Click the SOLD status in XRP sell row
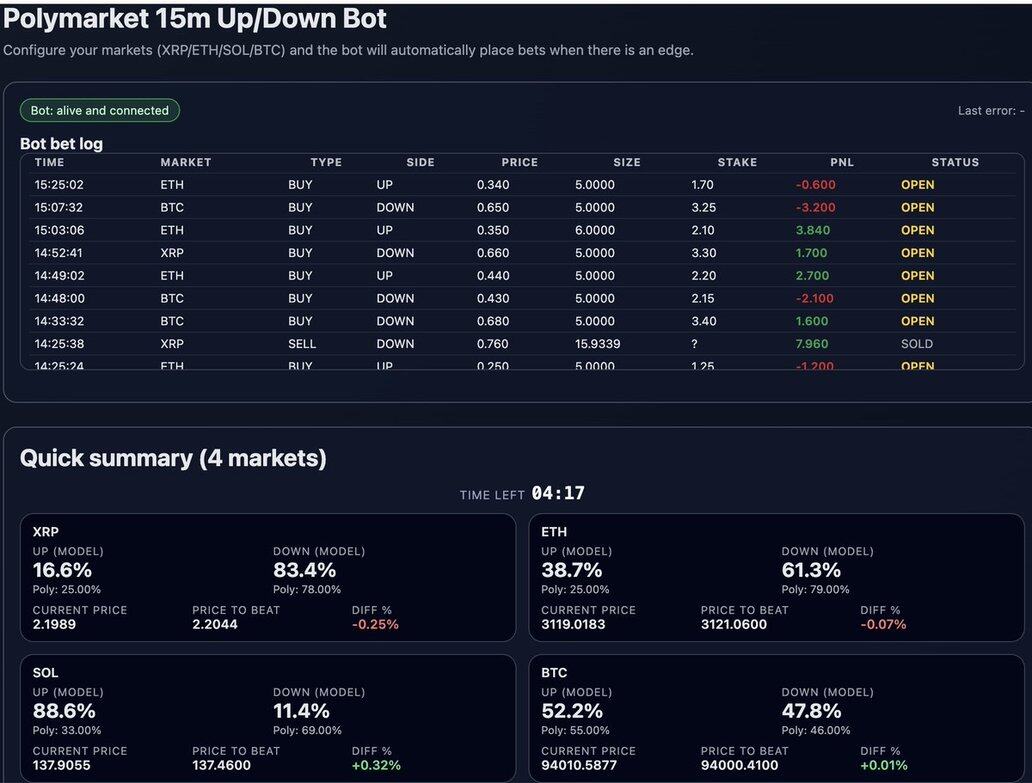 click(x=916, y=344)
